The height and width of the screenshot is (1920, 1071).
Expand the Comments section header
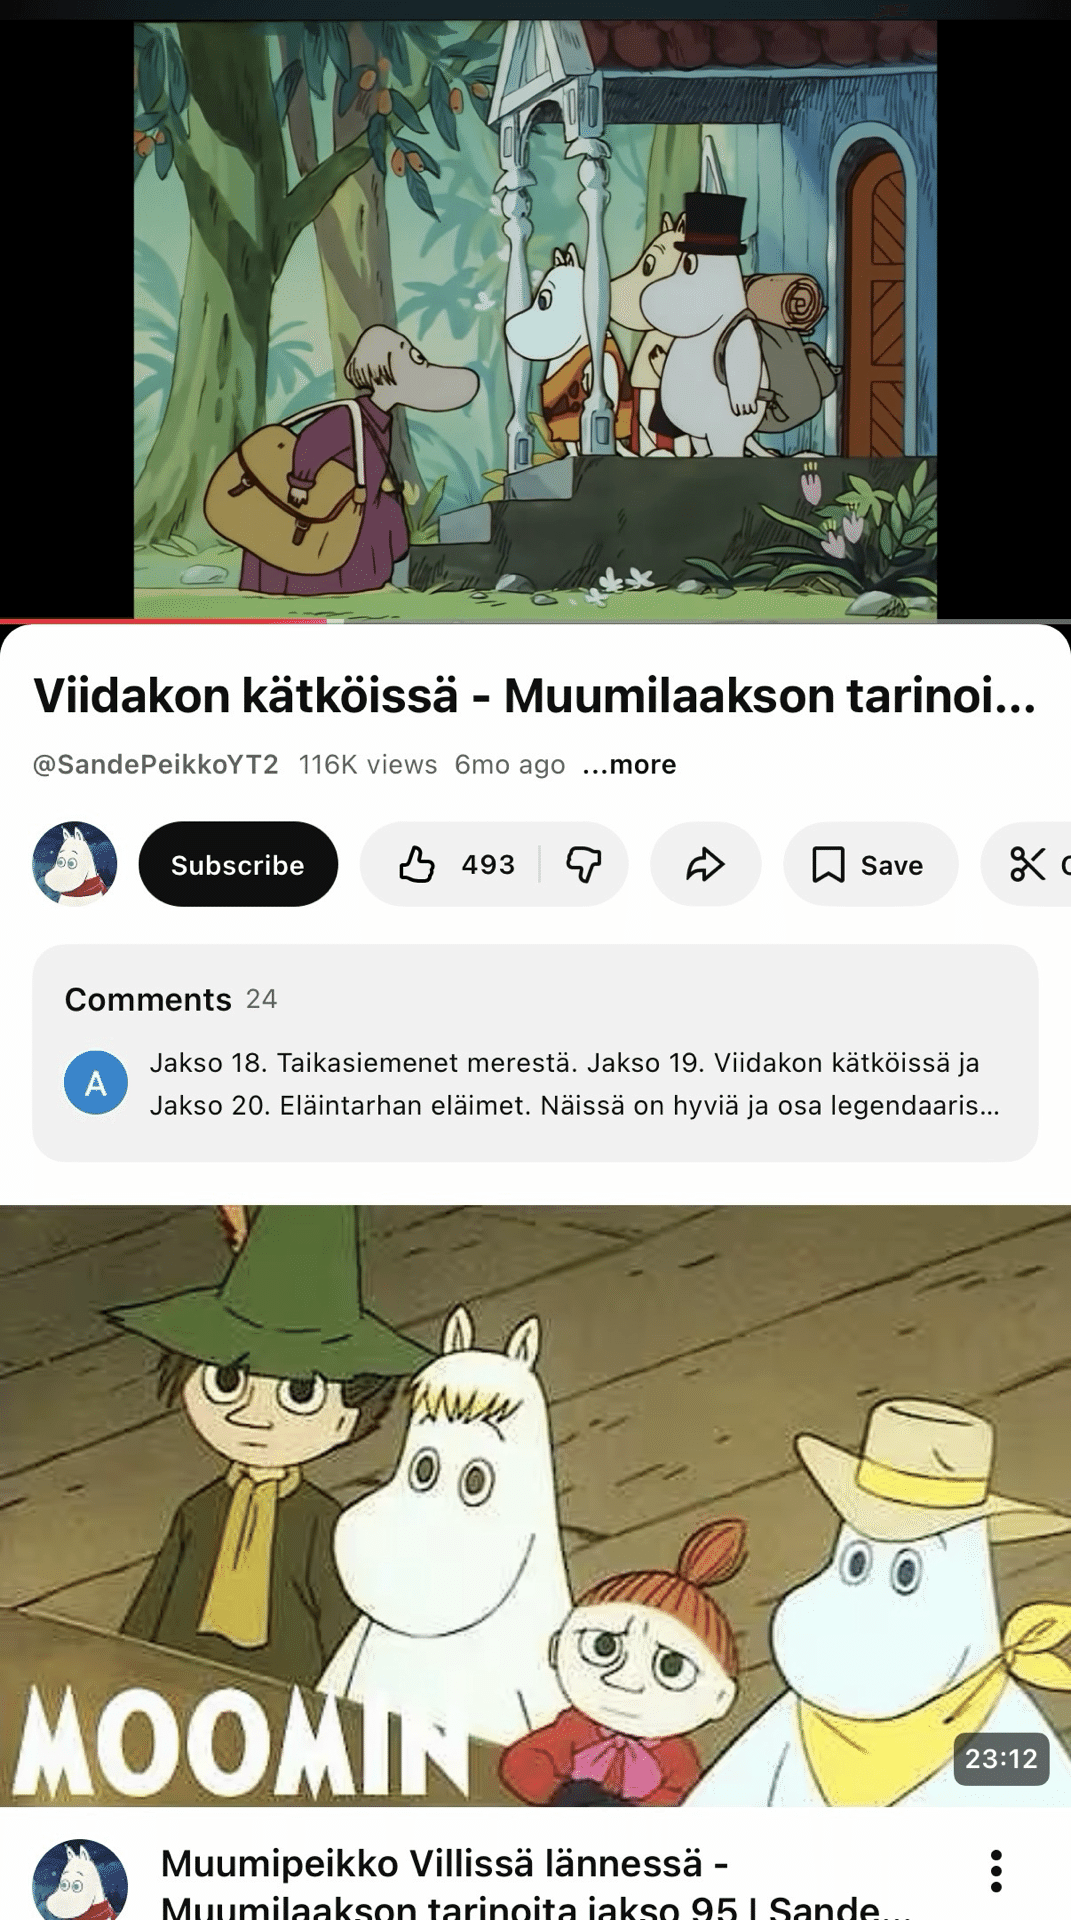click(x=171, y=999)
